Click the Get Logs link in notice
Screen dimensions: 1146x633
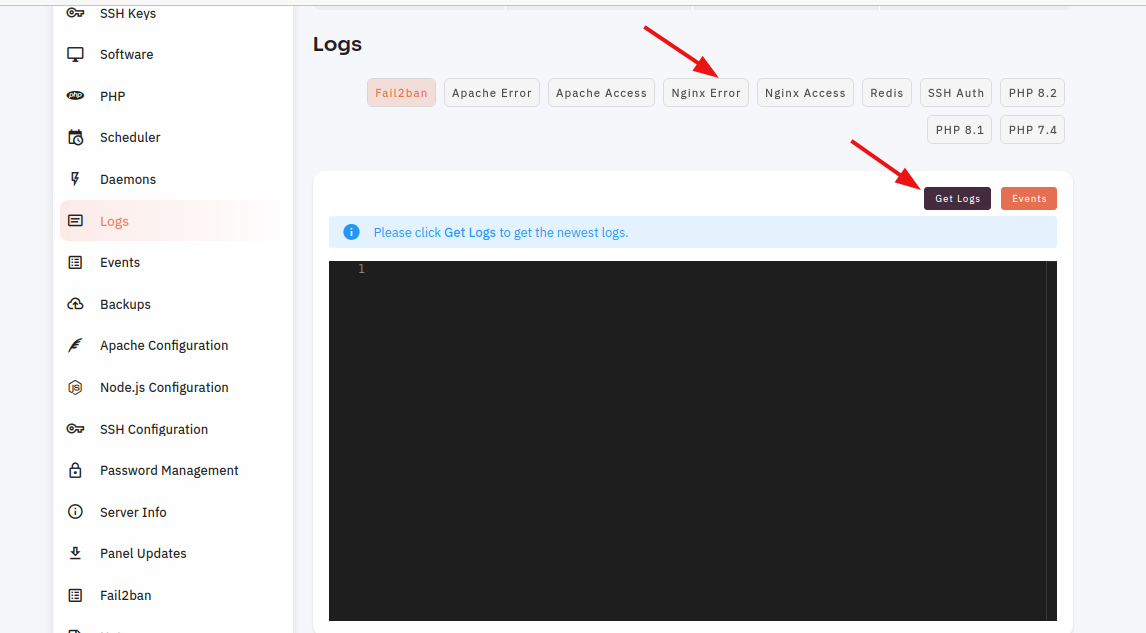470,232
